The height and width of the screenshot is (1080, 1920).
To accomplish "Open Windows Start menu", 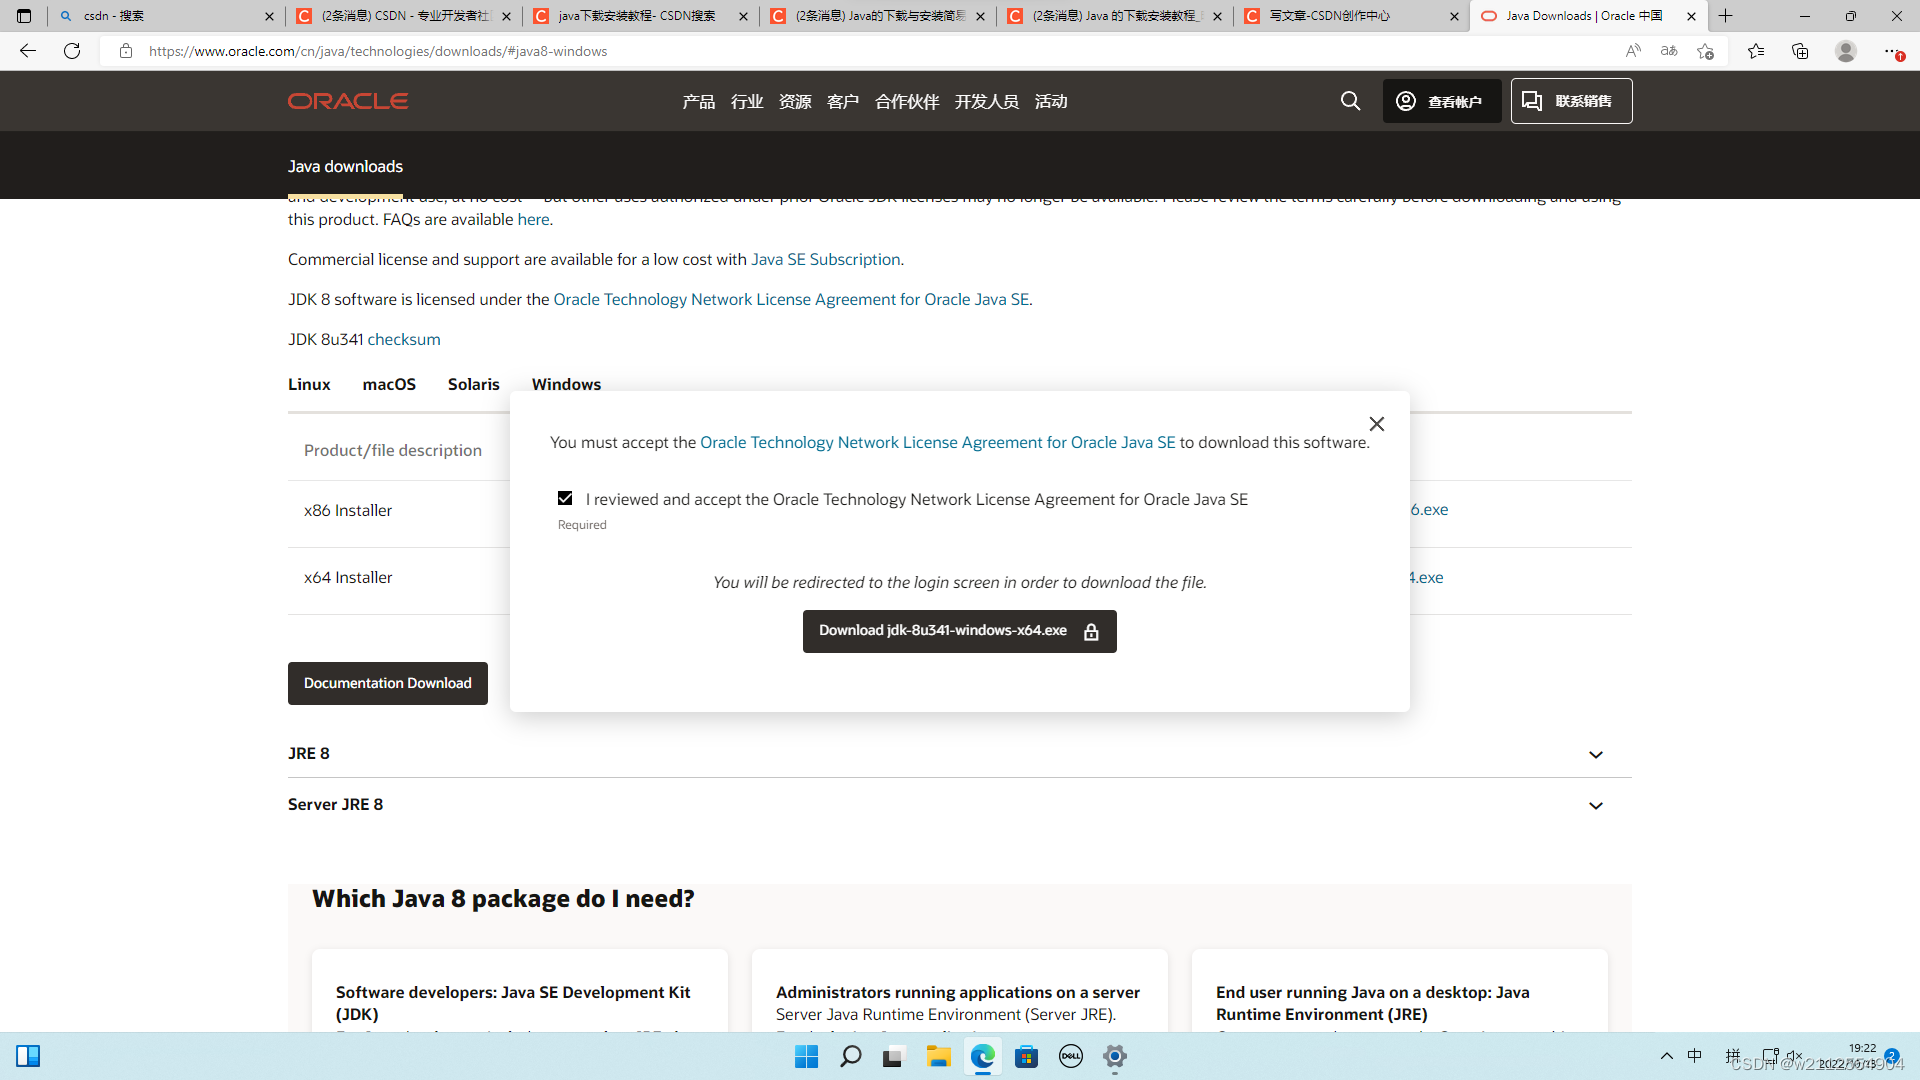I will 806,1056.
